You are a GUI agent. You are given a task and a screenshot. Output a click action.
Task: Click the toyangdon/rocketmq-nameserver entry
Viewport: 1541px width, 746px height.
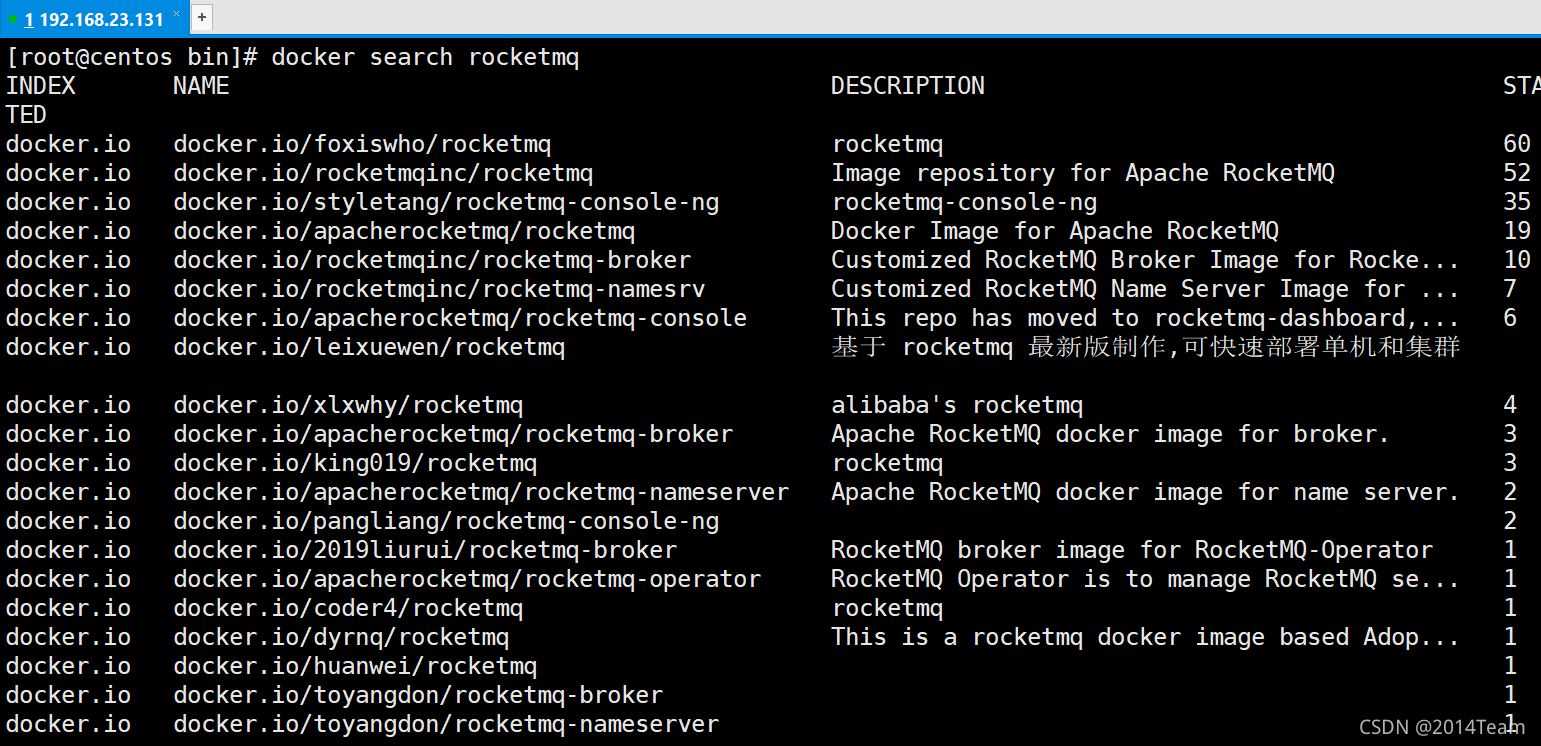coord(446,724)
